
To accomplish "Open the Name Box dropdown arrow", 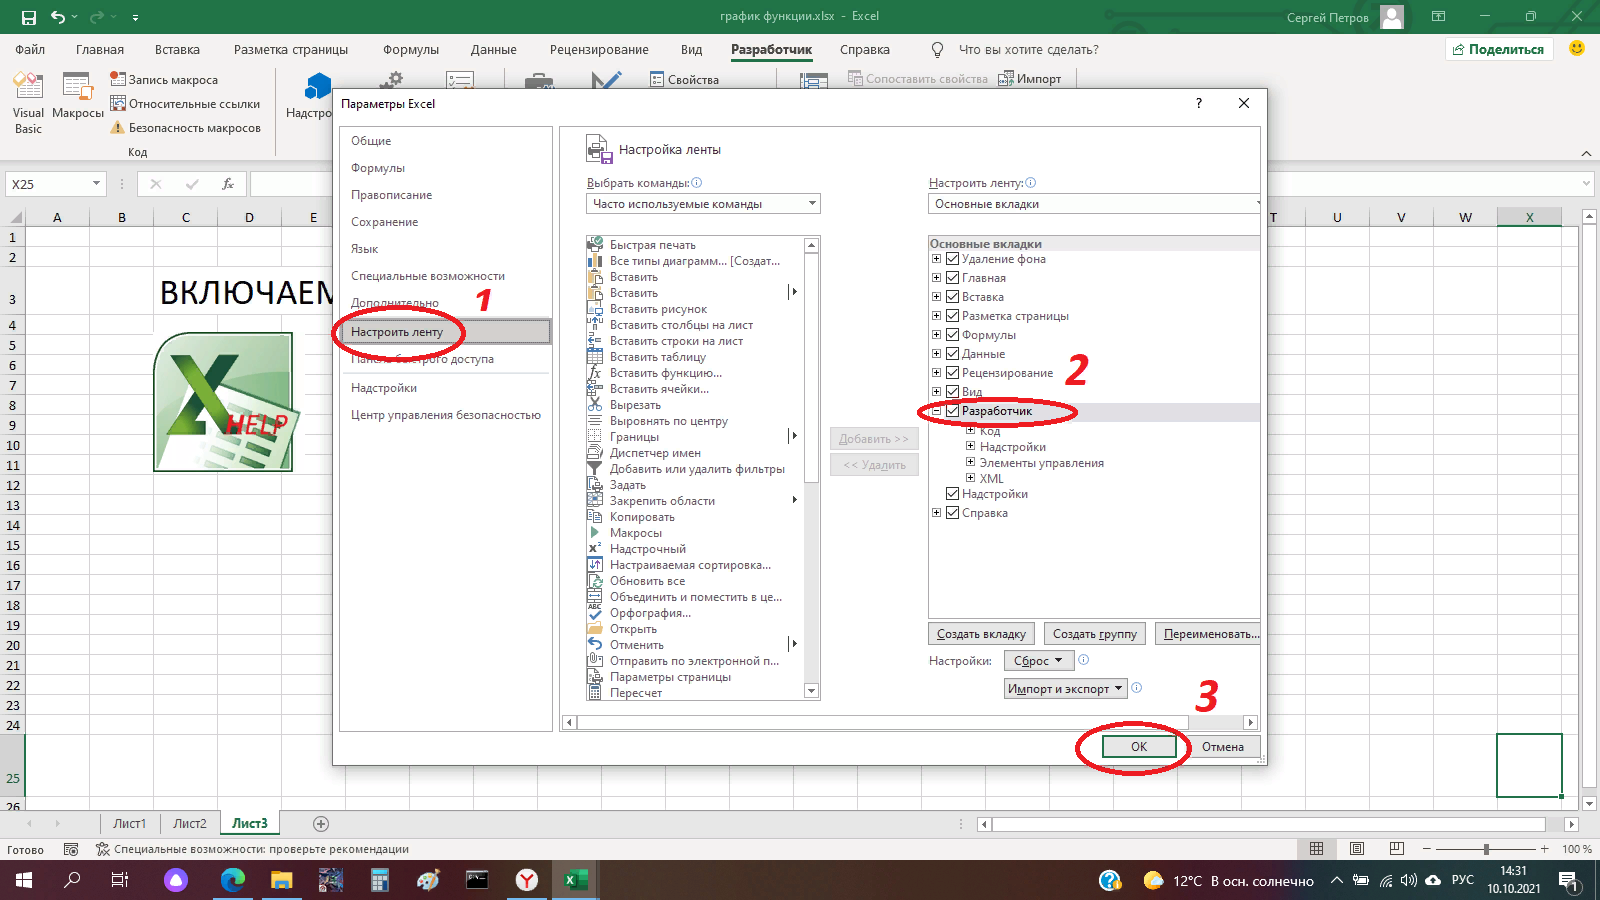I will pyautogui.click(x=96, y=184).
